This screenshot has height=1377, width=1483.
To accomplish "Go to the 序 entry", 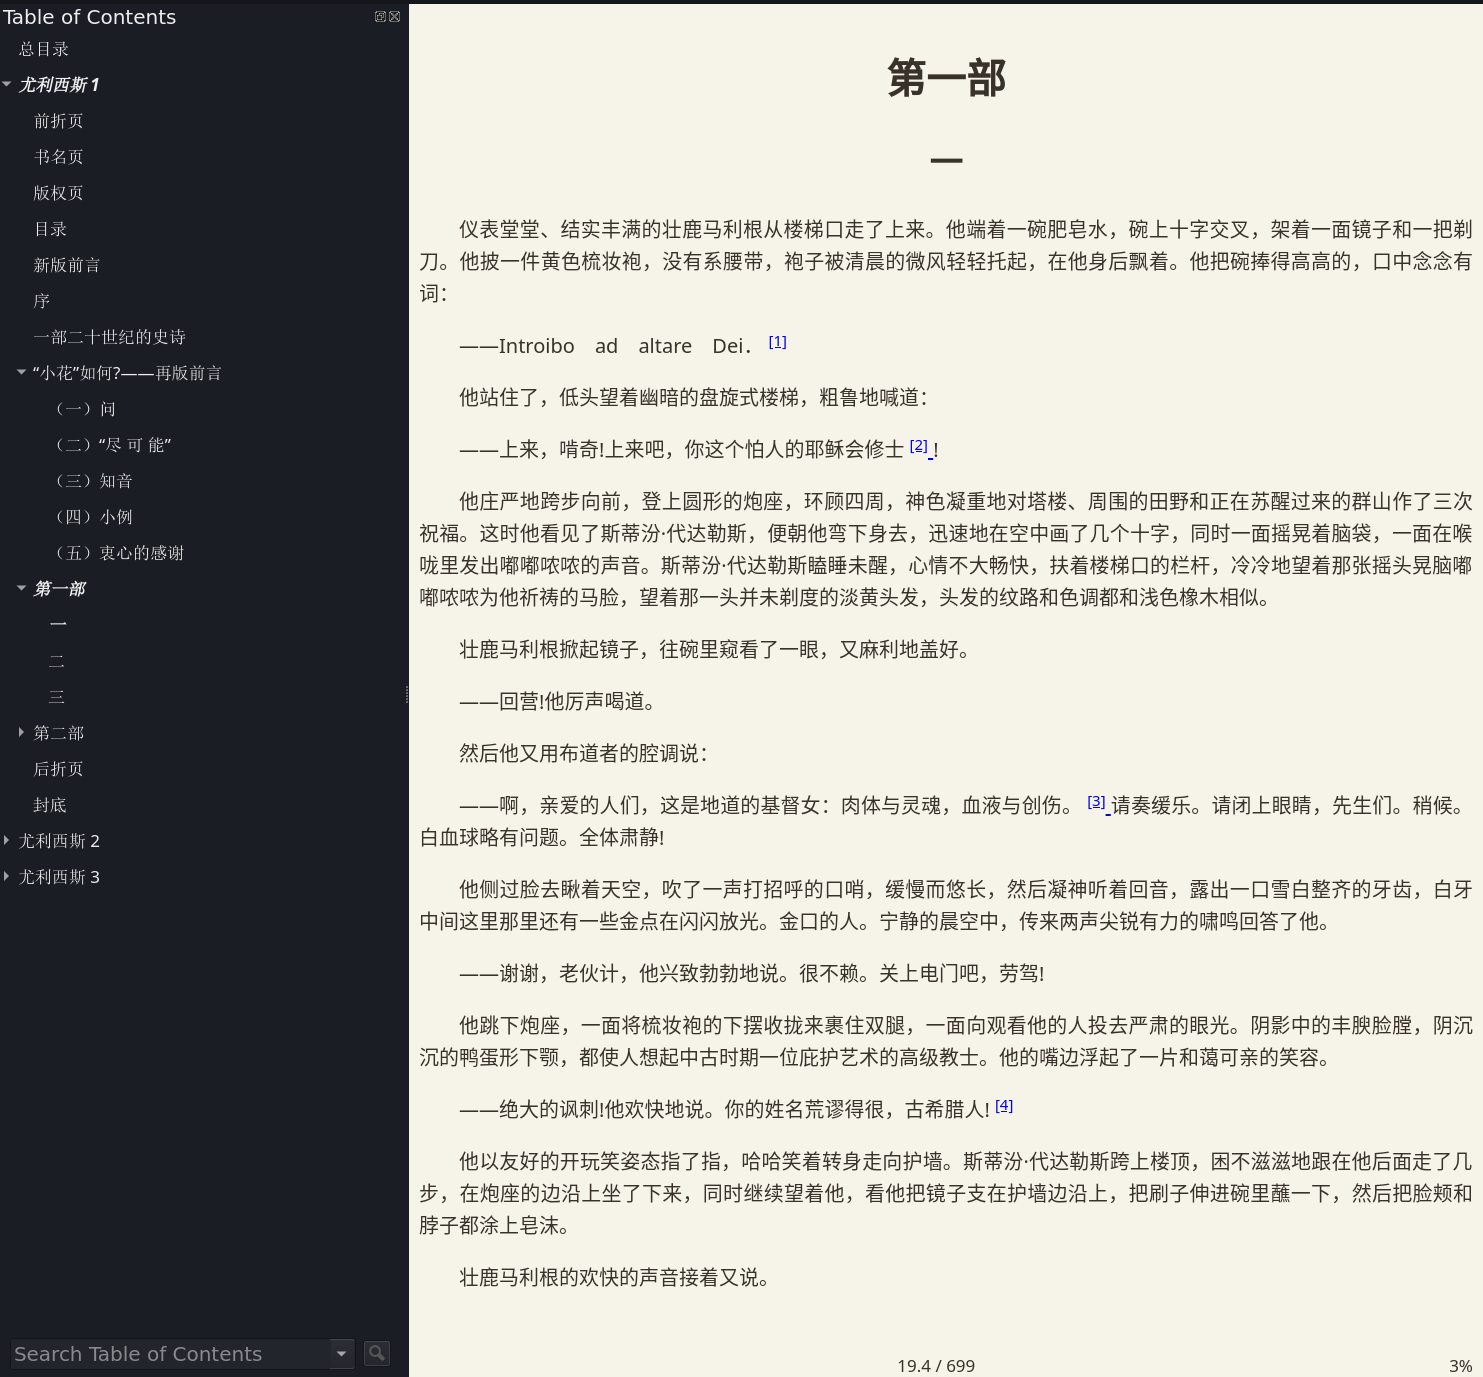I will click(x=42, y=301).
